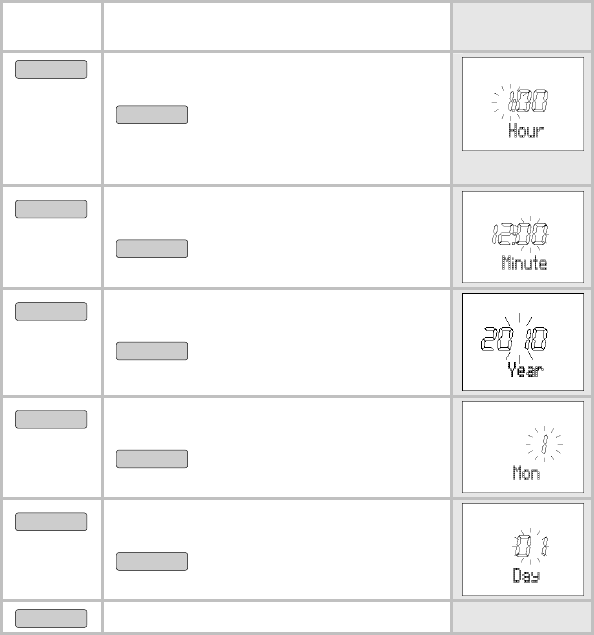Click middle-column gray button in Day row
The width and height of the screenshot is (594, 635).
(x=152, y=561)
